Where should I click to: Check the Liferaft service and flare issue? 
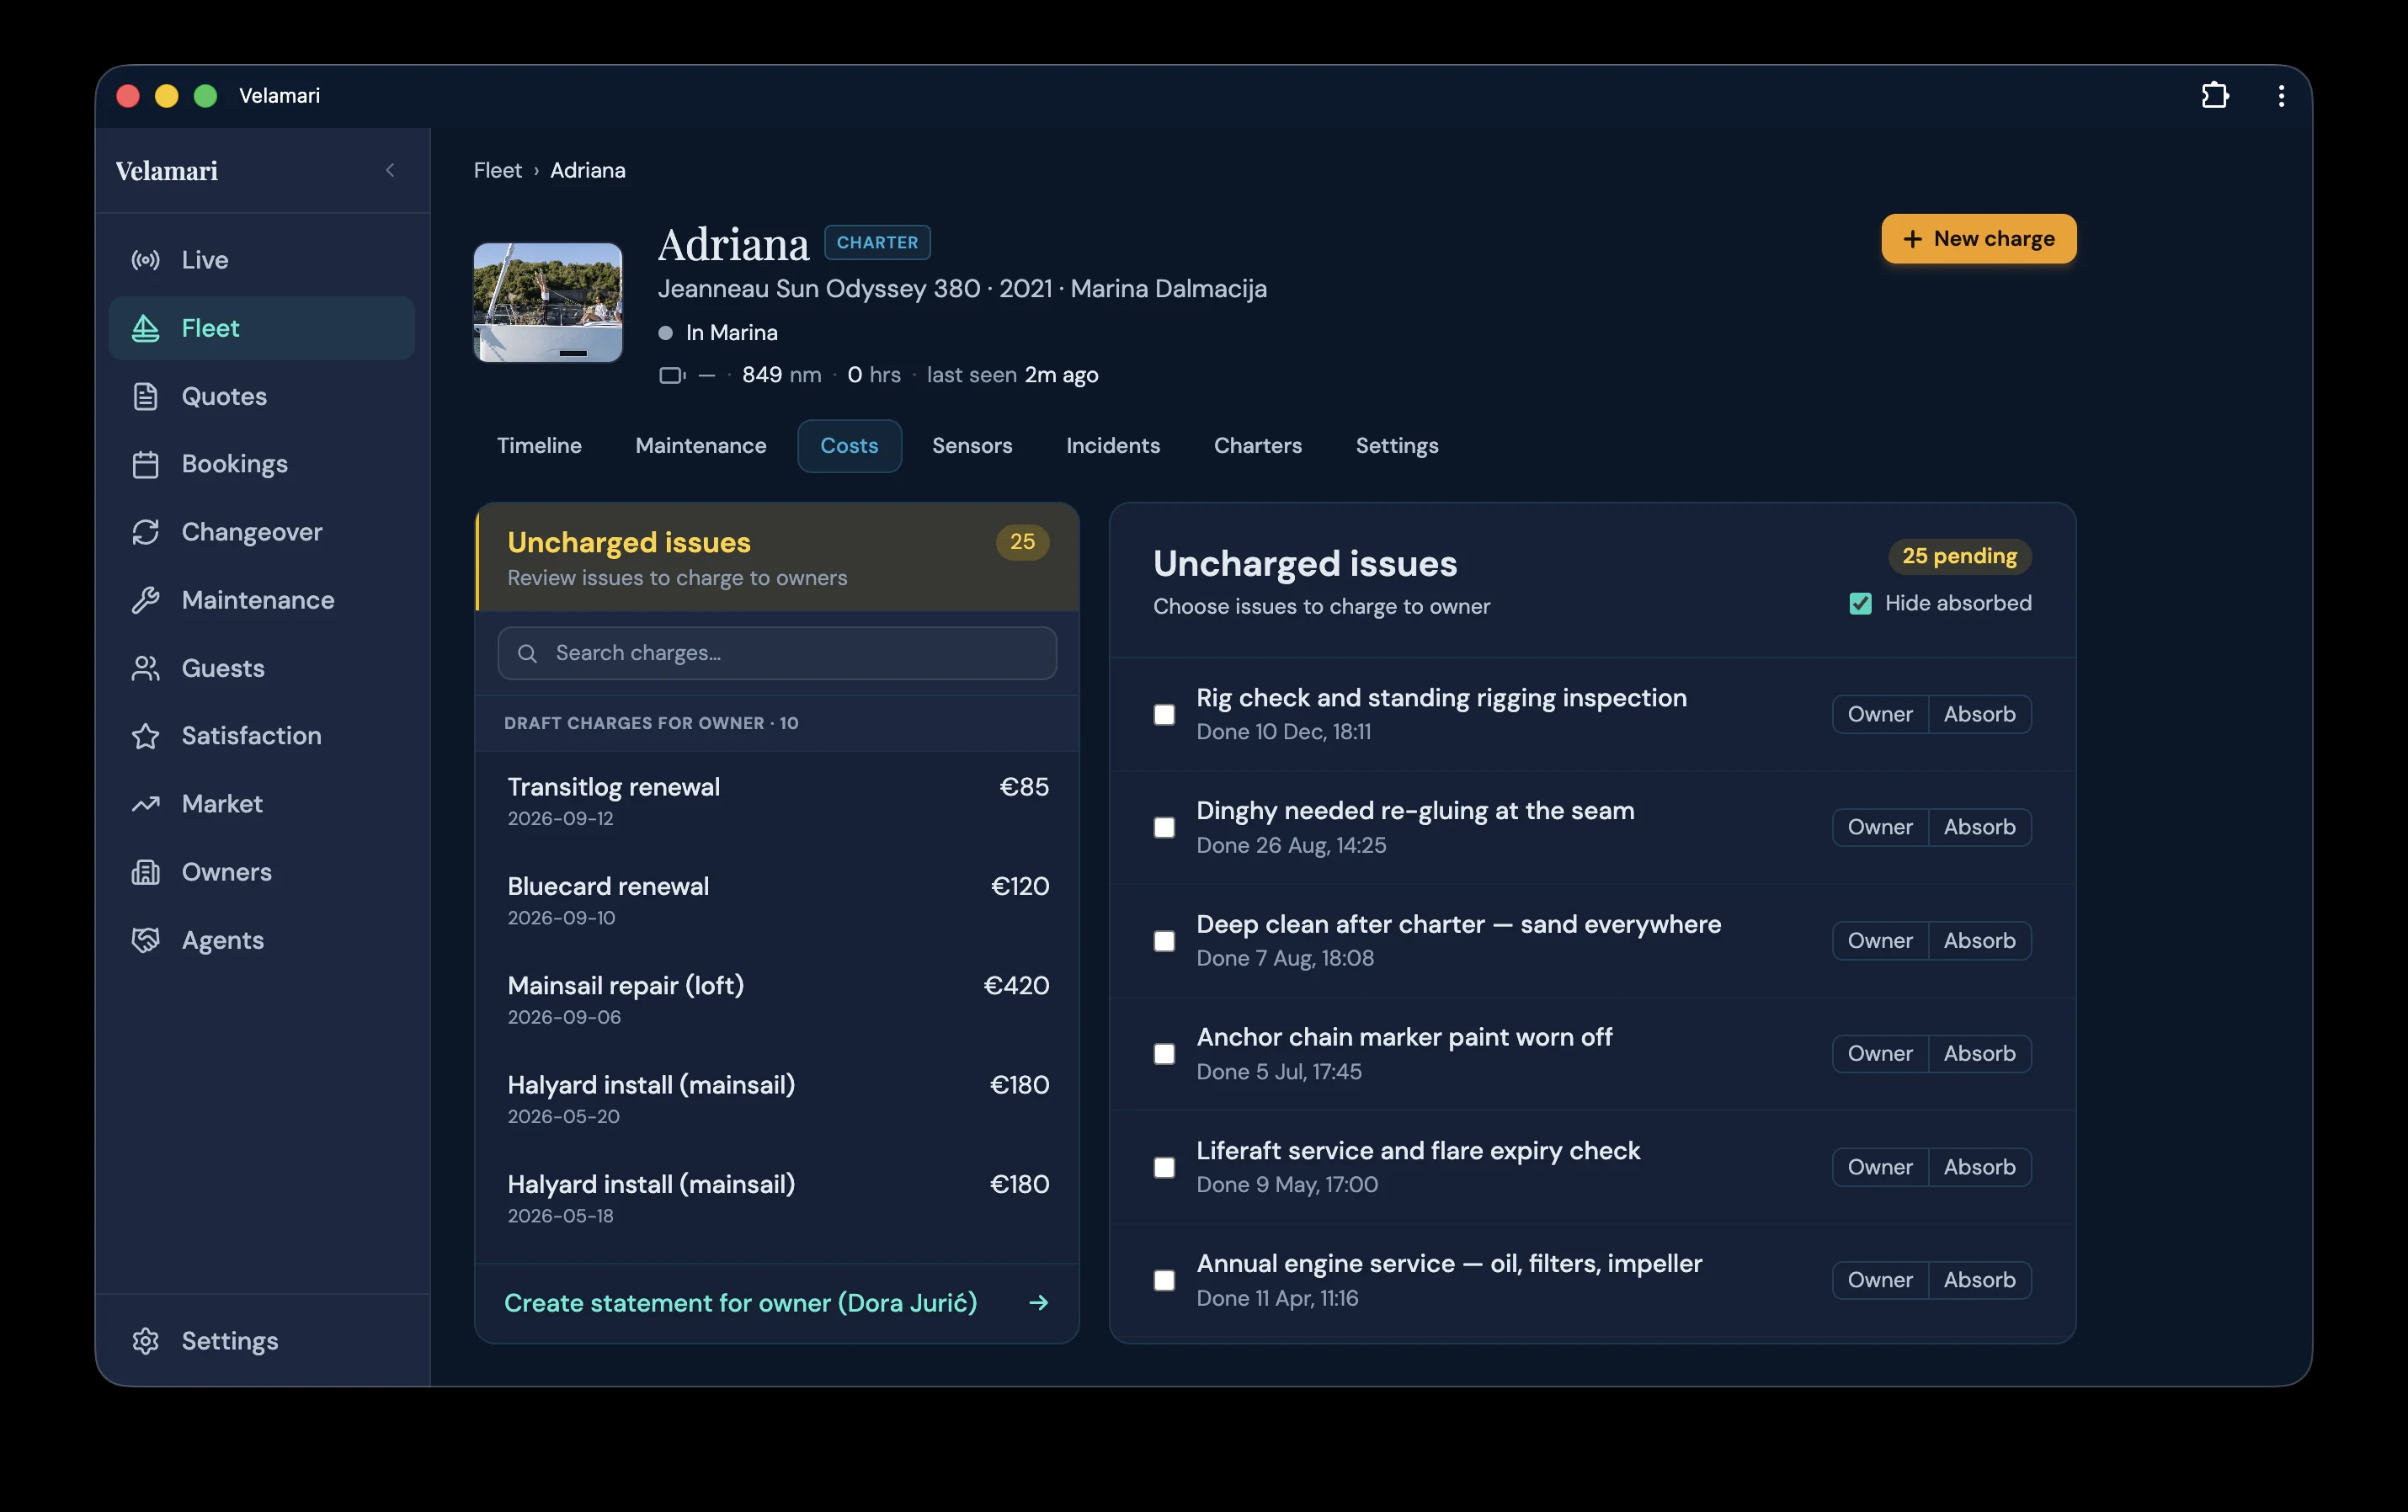1164,1168
